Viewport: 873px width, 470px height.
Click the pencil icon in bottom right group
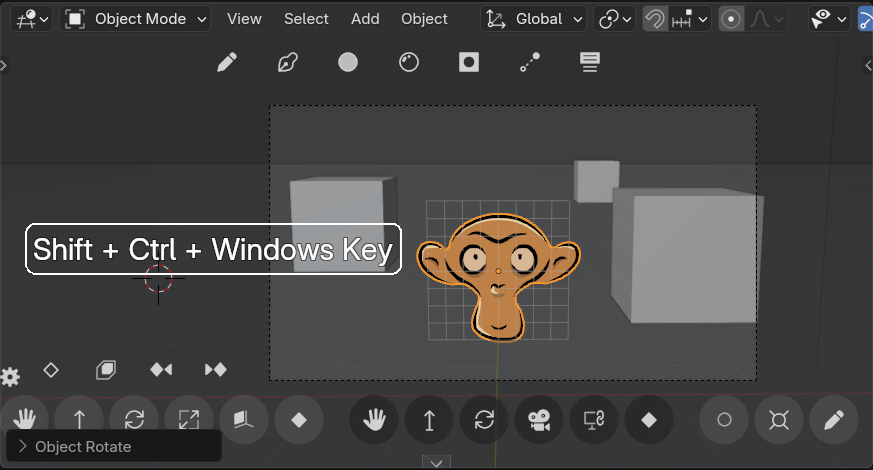(833, 419)
